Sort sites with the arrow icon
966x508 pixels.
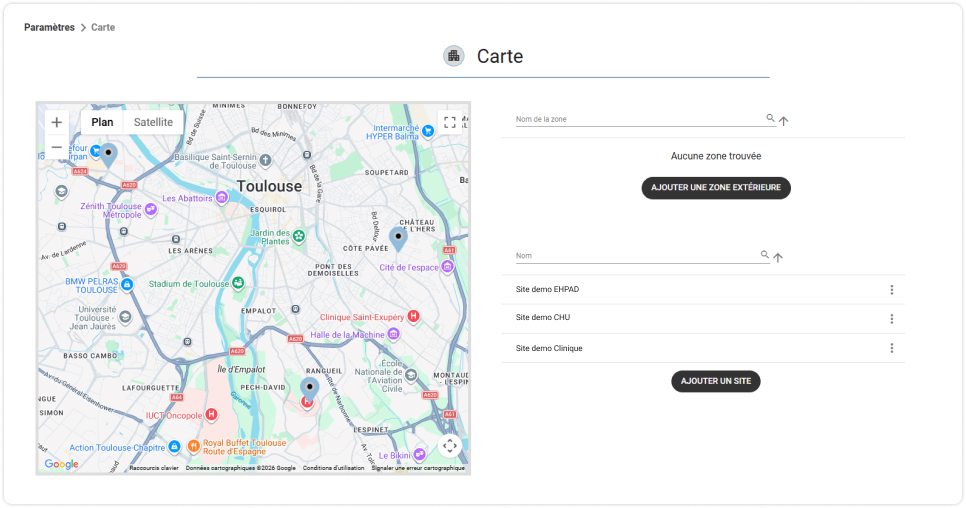tap(778, 257)
